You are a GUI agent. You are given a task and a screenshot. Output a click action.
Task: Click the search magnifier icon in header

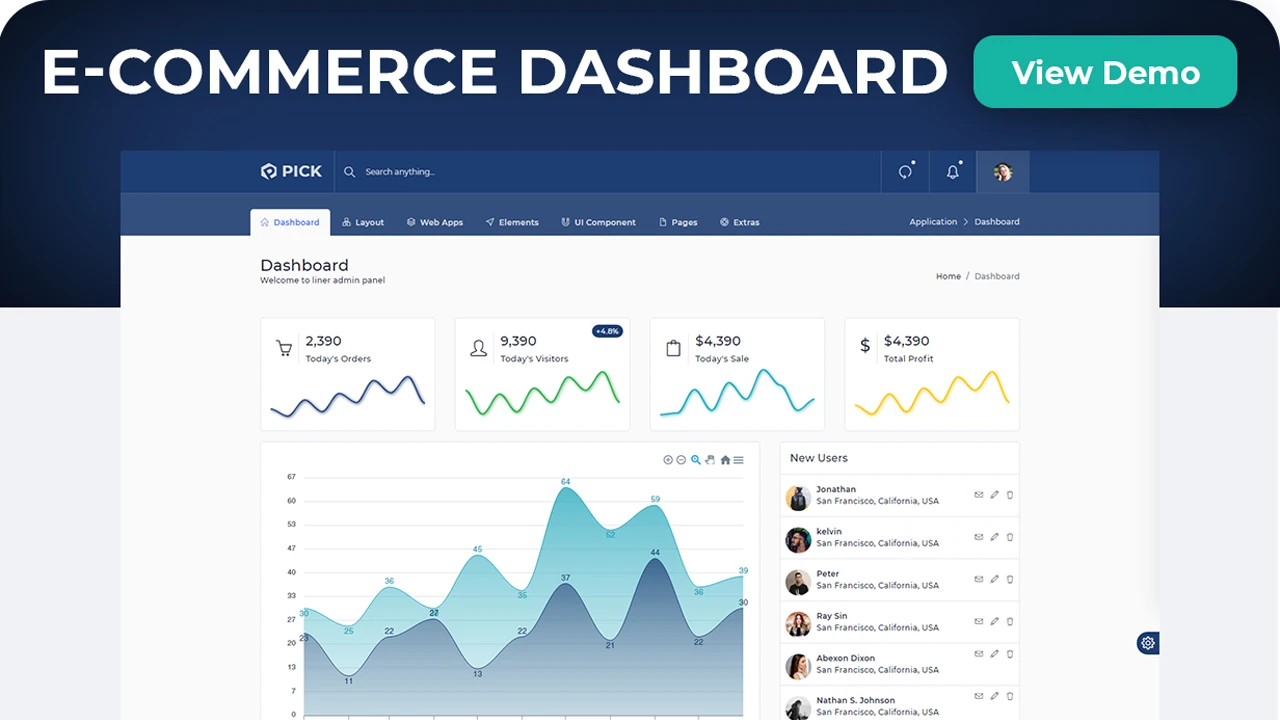(x=349, y=172)
